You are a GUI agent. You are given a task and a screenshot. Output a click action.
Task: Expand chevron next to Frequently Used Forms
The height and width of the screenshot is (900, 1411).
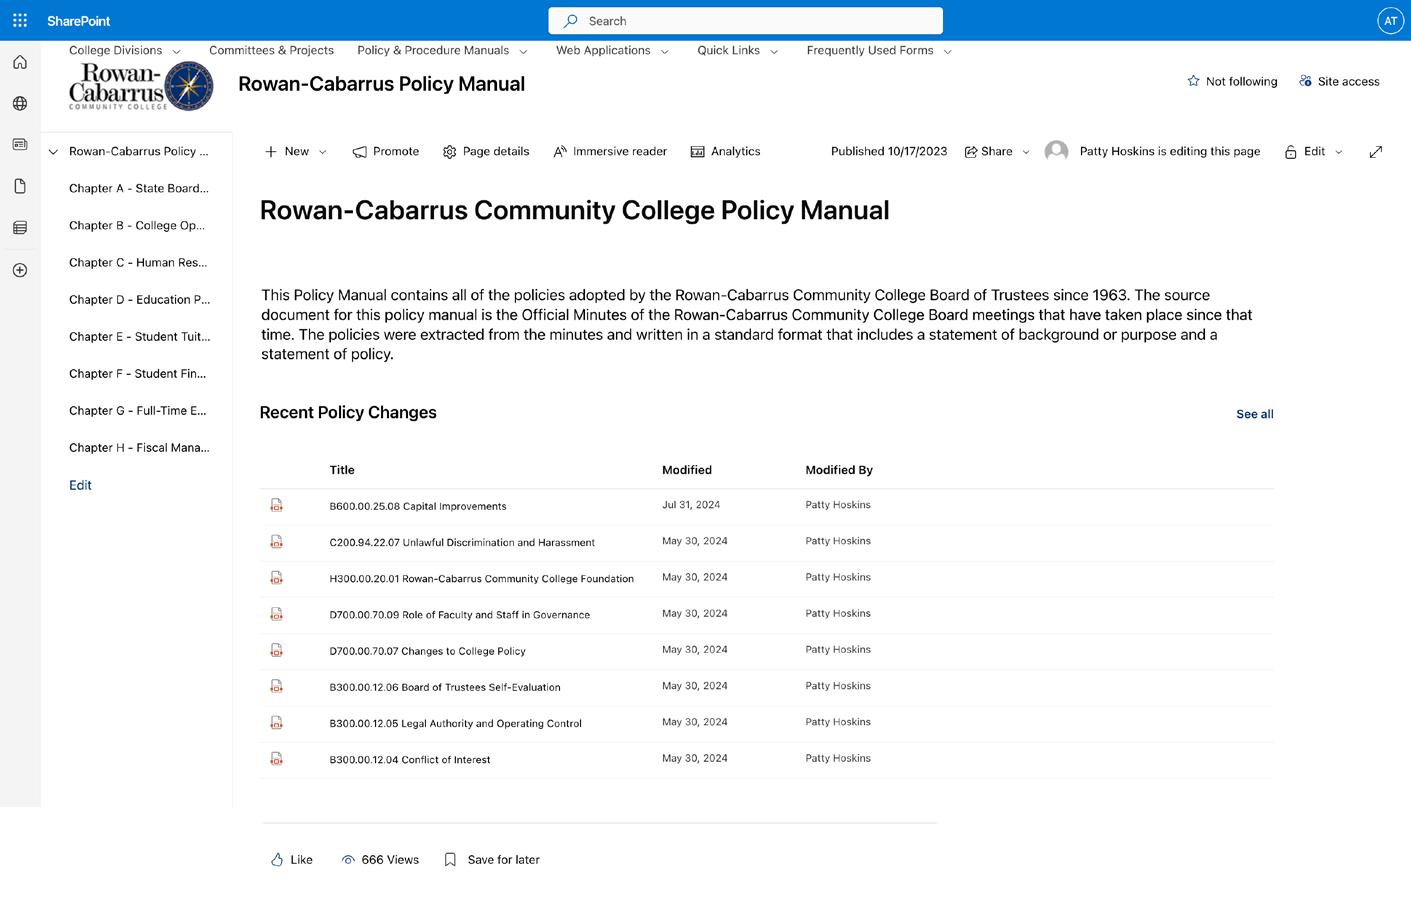(x=947, y=51)
